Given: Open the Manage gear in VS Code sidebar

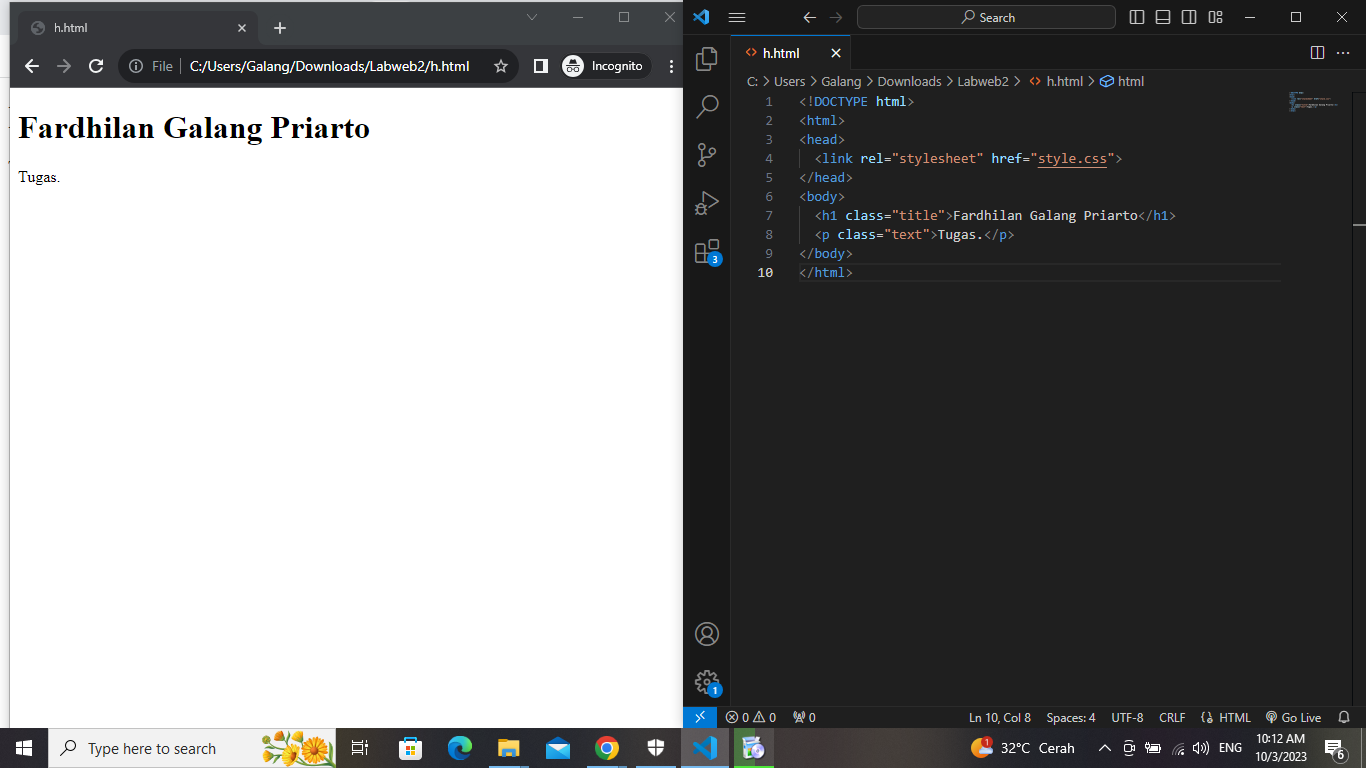Looking at the screenshot, I should tap(707, 681).
